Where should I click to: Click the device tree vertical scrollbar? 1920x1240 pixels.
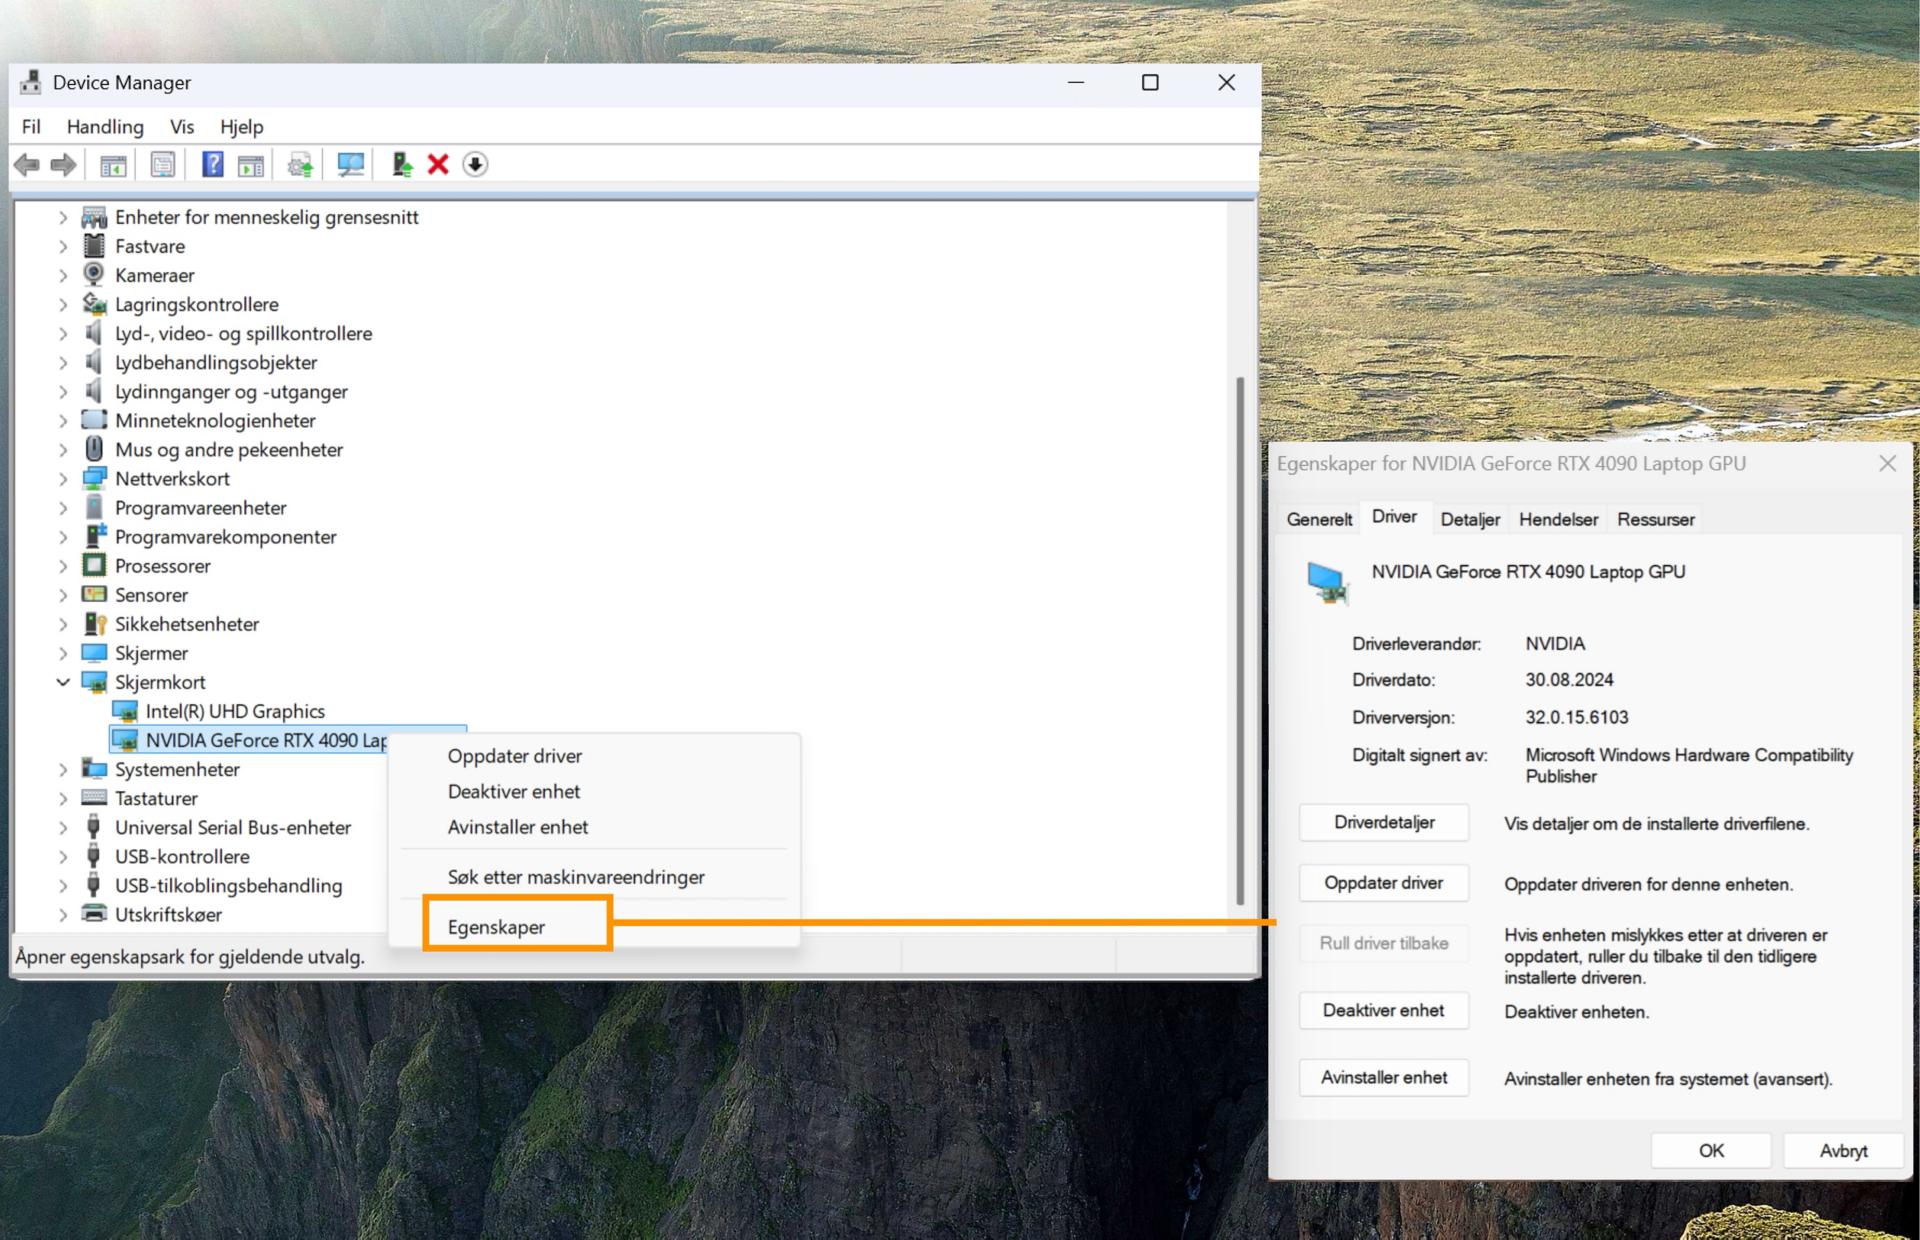[1240, 640]
